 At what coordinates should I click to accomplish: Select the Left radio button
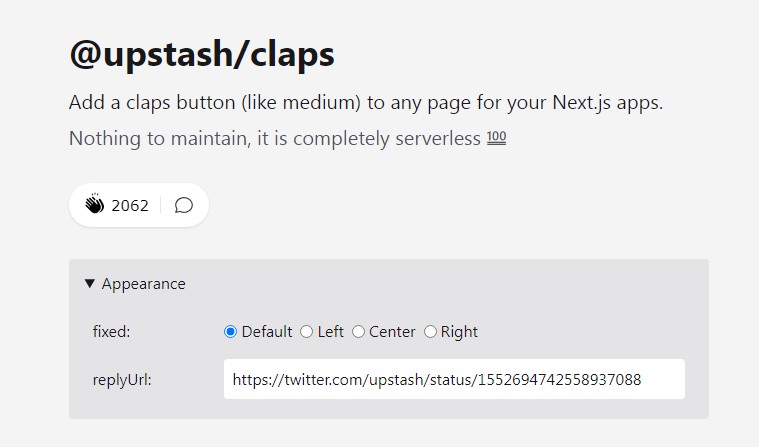(307, 332)
